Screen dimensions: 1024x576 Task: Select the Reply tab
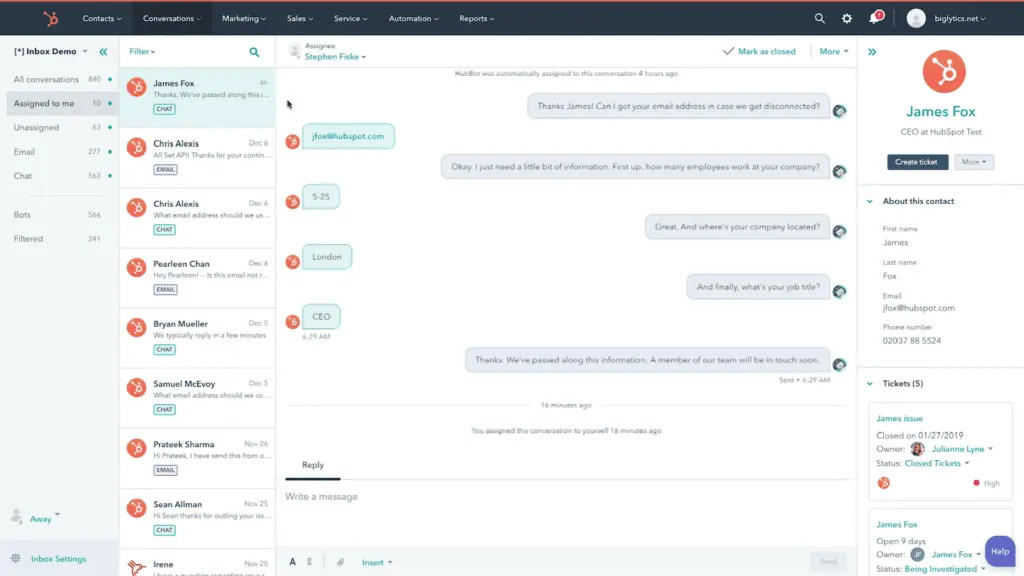pyautogui.click(x=313, y=465)
